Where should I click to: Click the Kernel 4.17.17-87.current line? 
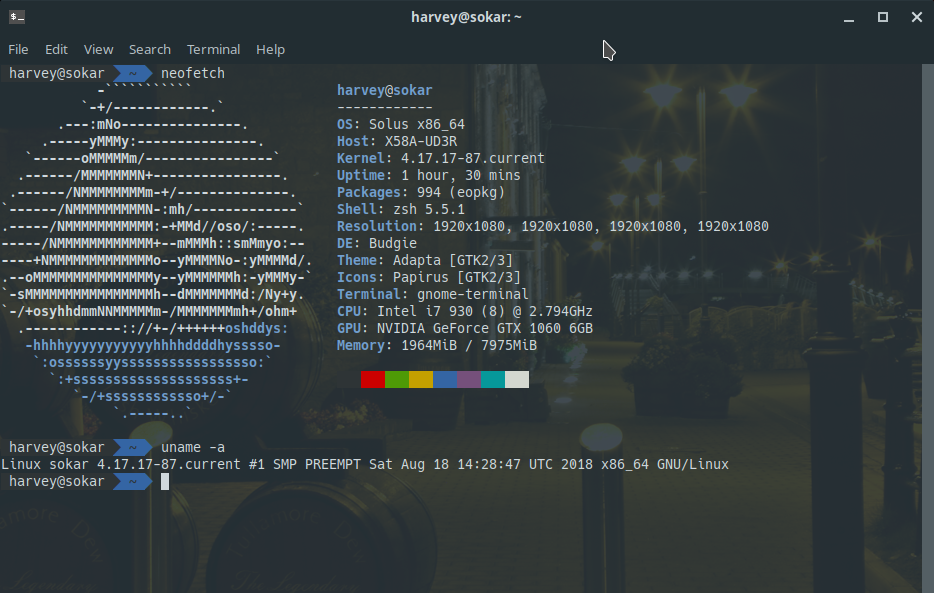[x=441, y=158]
